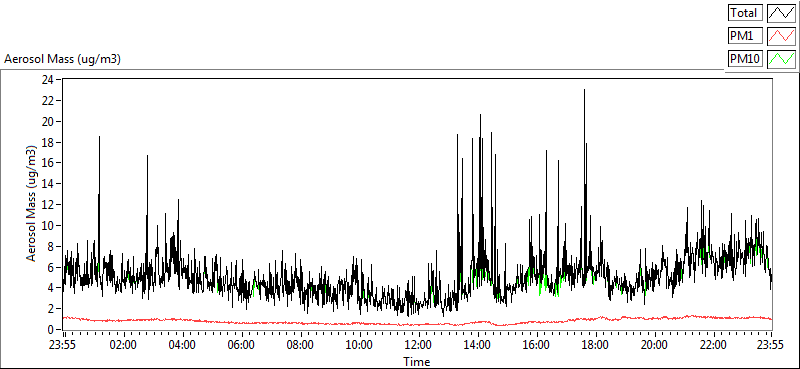This screenshot has height=369, width=800.
Task: Click the 24 y-axis maximum value
Action: pyautogui.click(x=48, y=80)
